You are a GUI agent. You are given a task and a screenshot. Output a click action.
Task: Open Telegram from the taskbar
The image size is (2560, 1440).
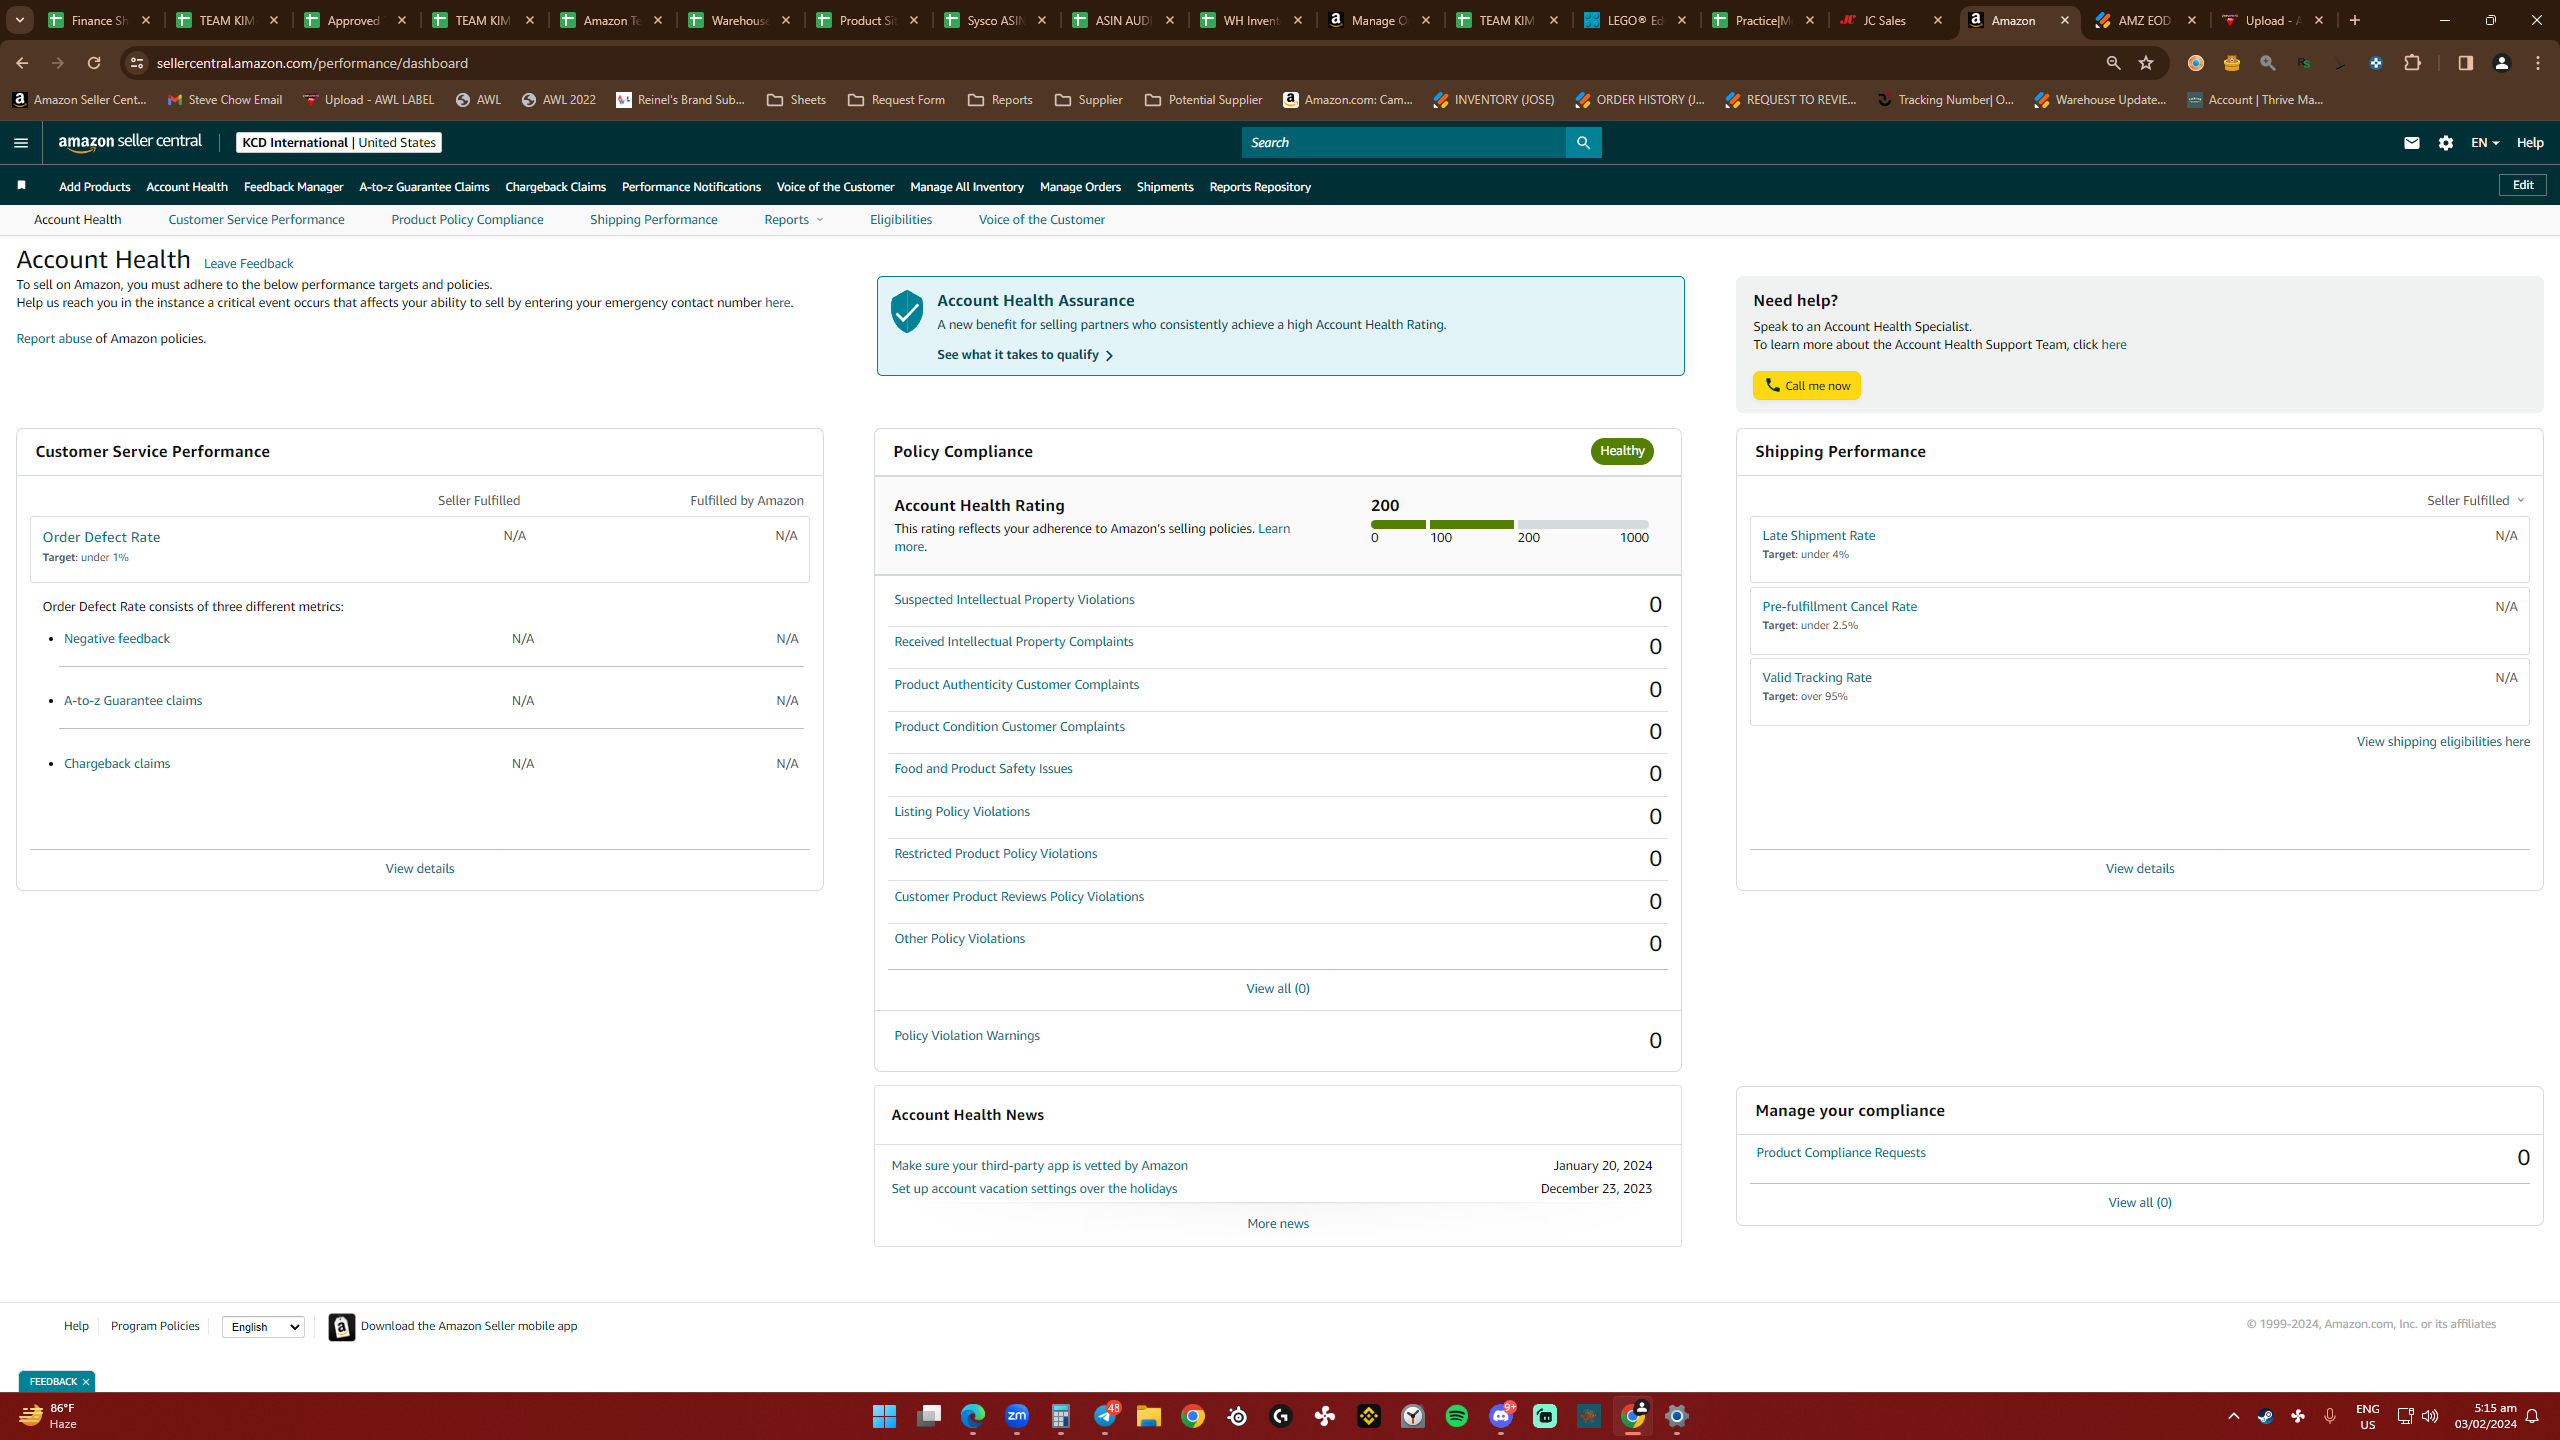pos(1105,1416)
